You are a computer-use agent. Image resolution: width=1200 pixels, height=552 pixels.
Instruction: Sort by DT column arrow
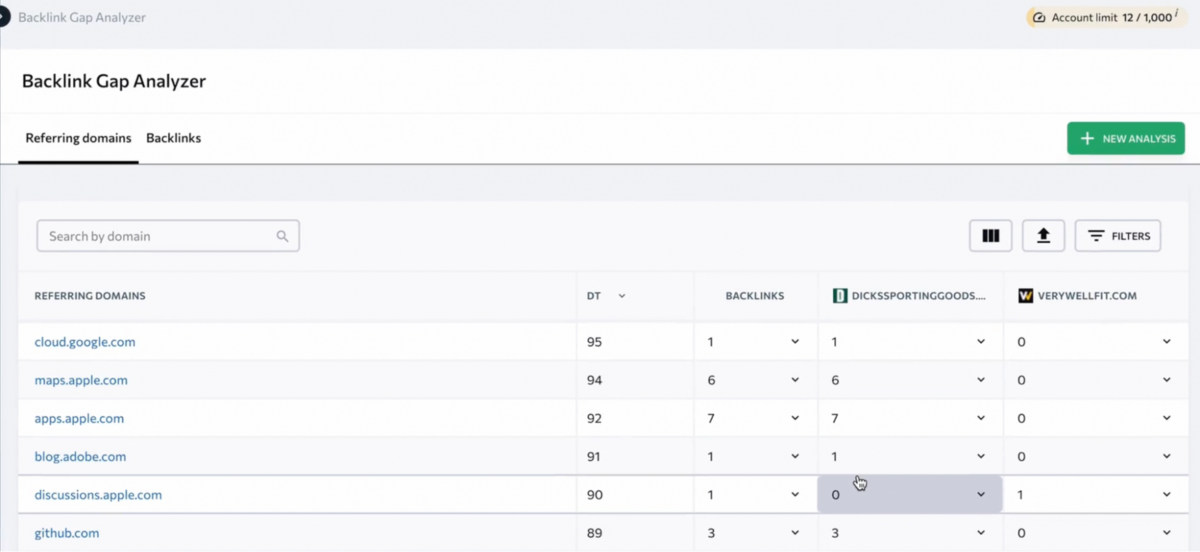622,296
